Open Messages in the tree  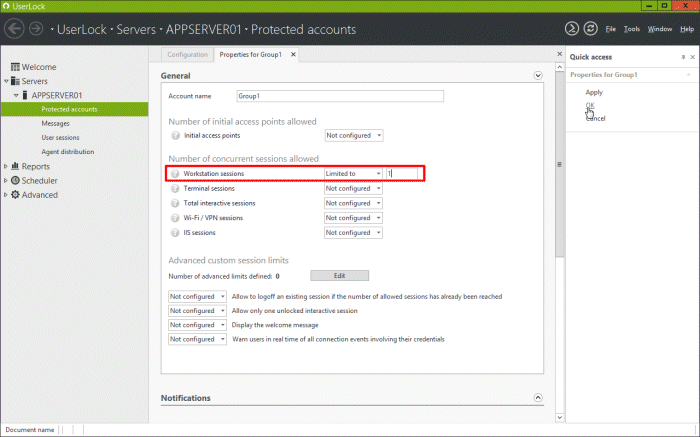(55, 123)
